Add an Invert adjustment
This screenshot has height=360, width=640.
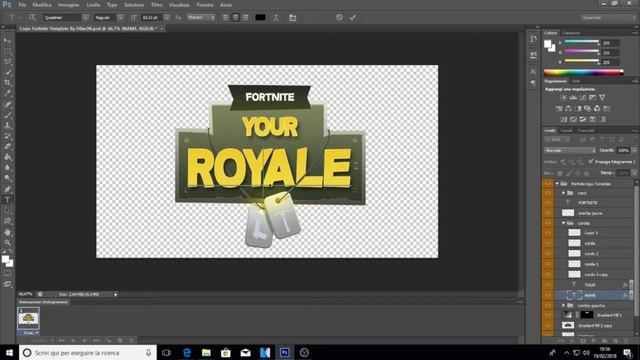[x=564, y=119]
